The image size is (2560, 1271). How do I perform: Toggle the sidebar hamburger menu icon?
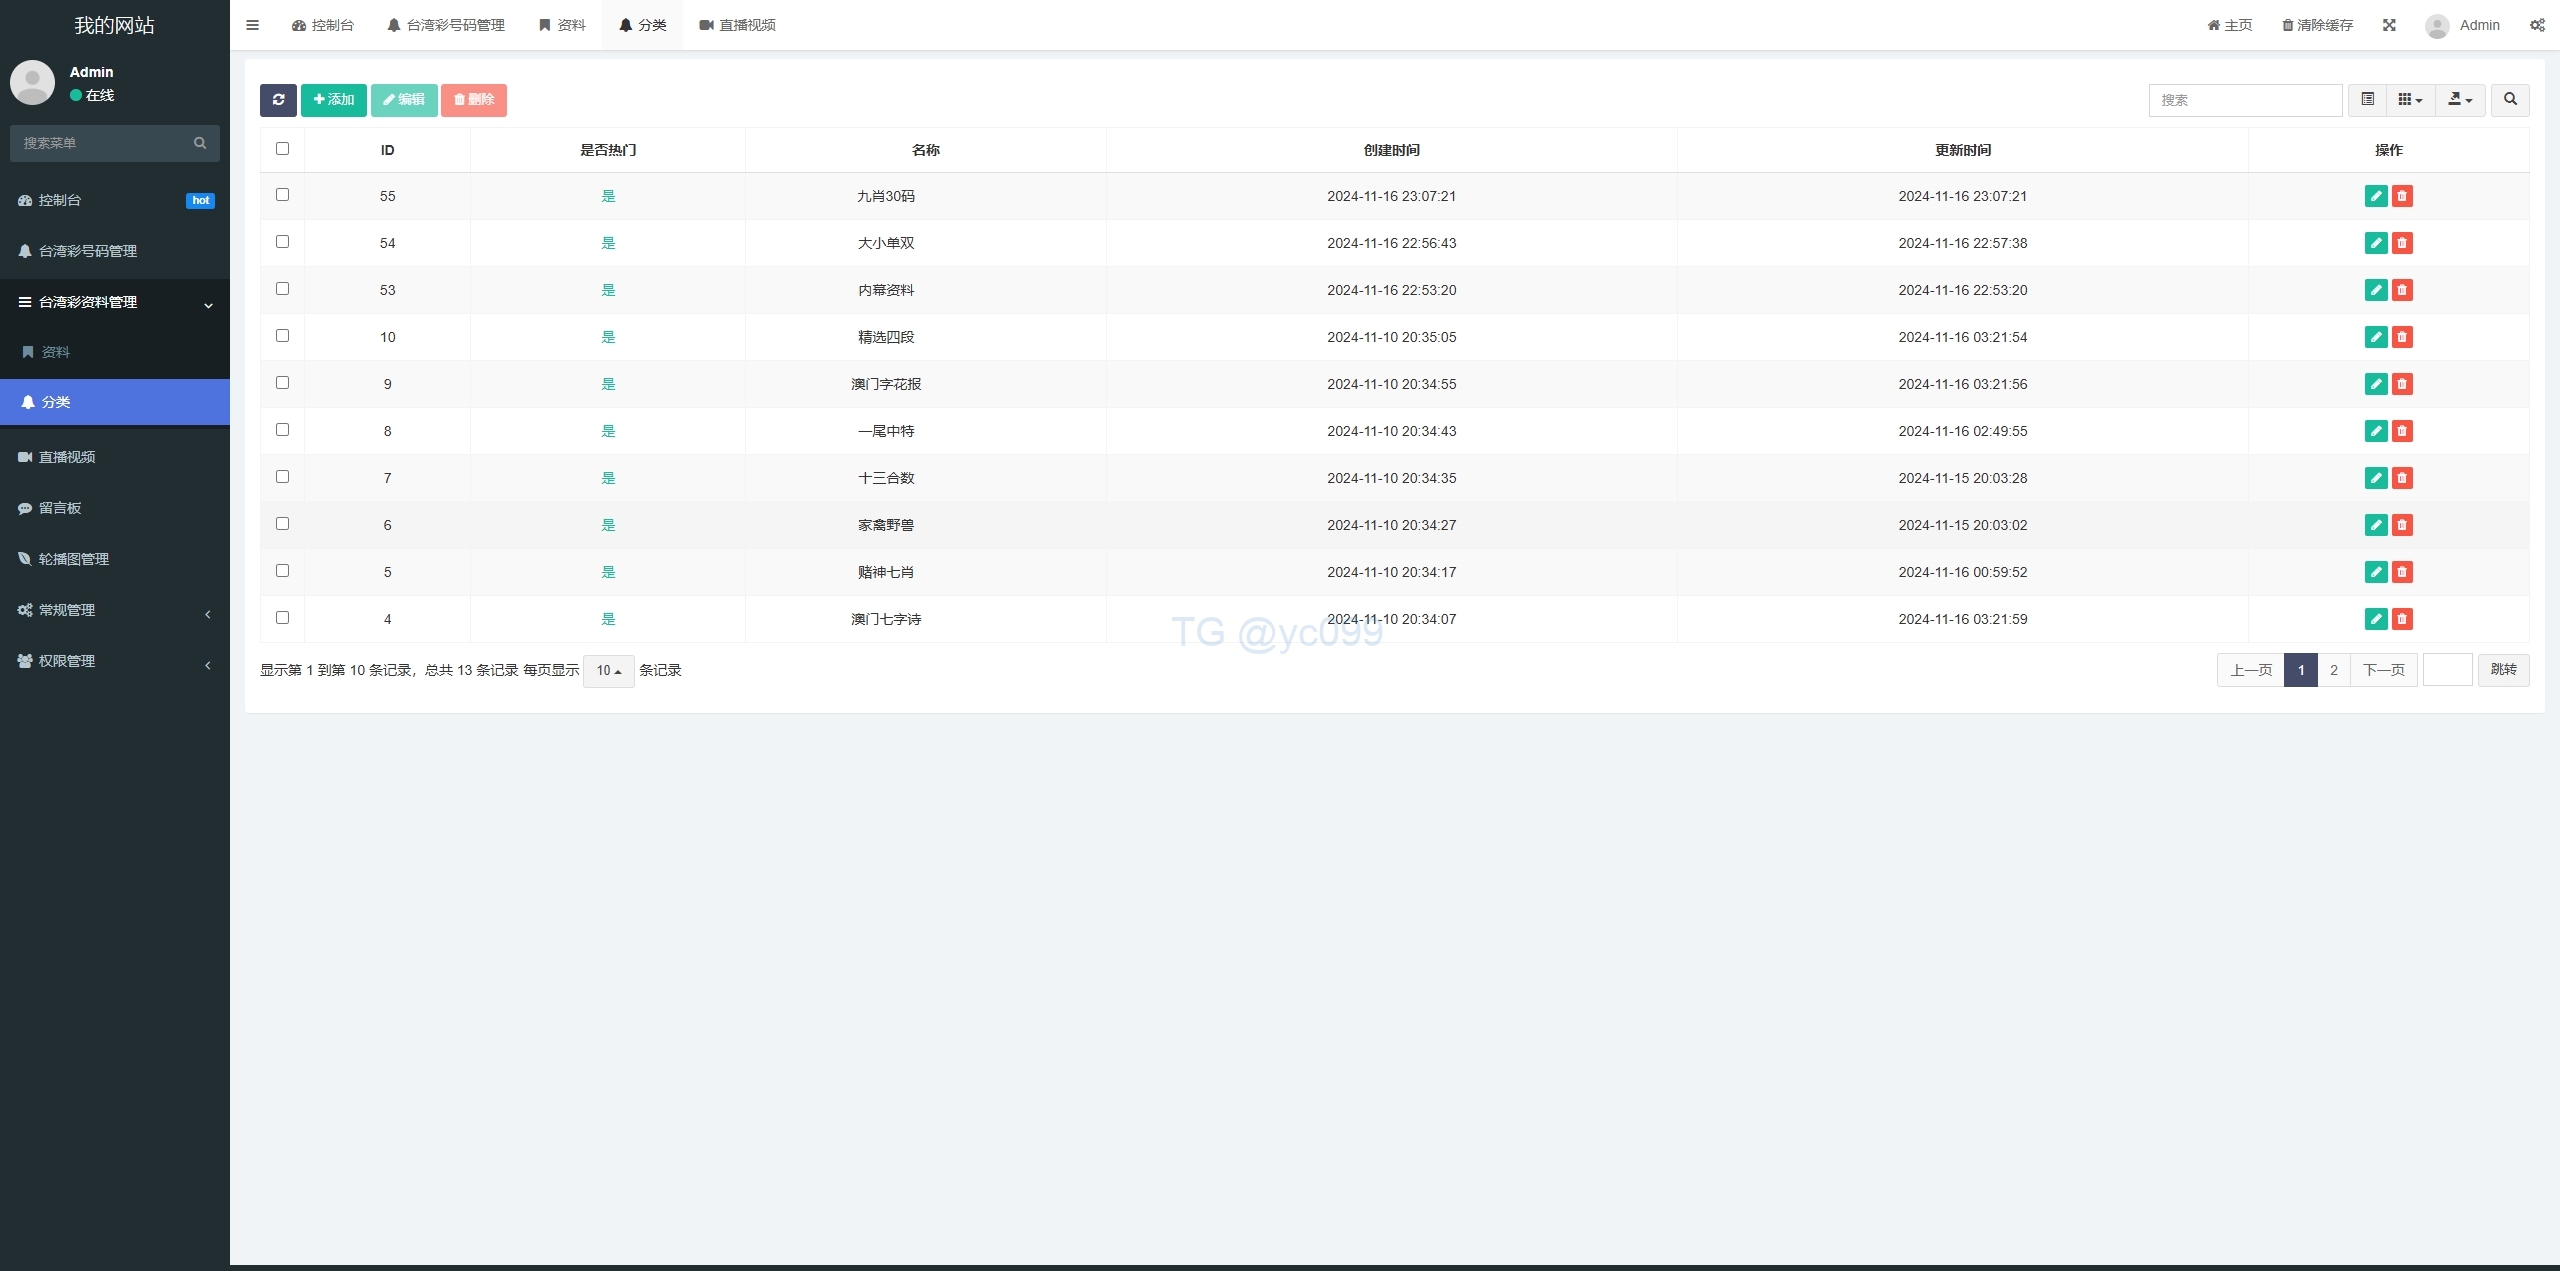pos(253,25)
